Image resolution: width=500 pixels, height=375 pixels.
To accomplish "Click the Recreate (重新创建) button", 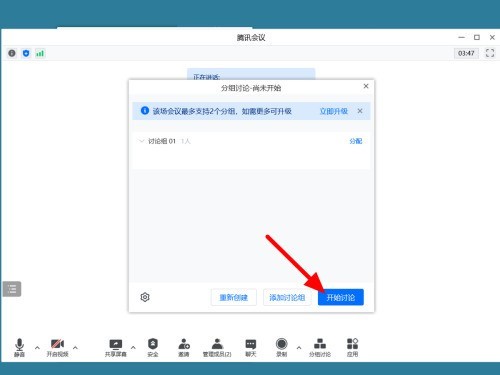I will pos(234,297).
